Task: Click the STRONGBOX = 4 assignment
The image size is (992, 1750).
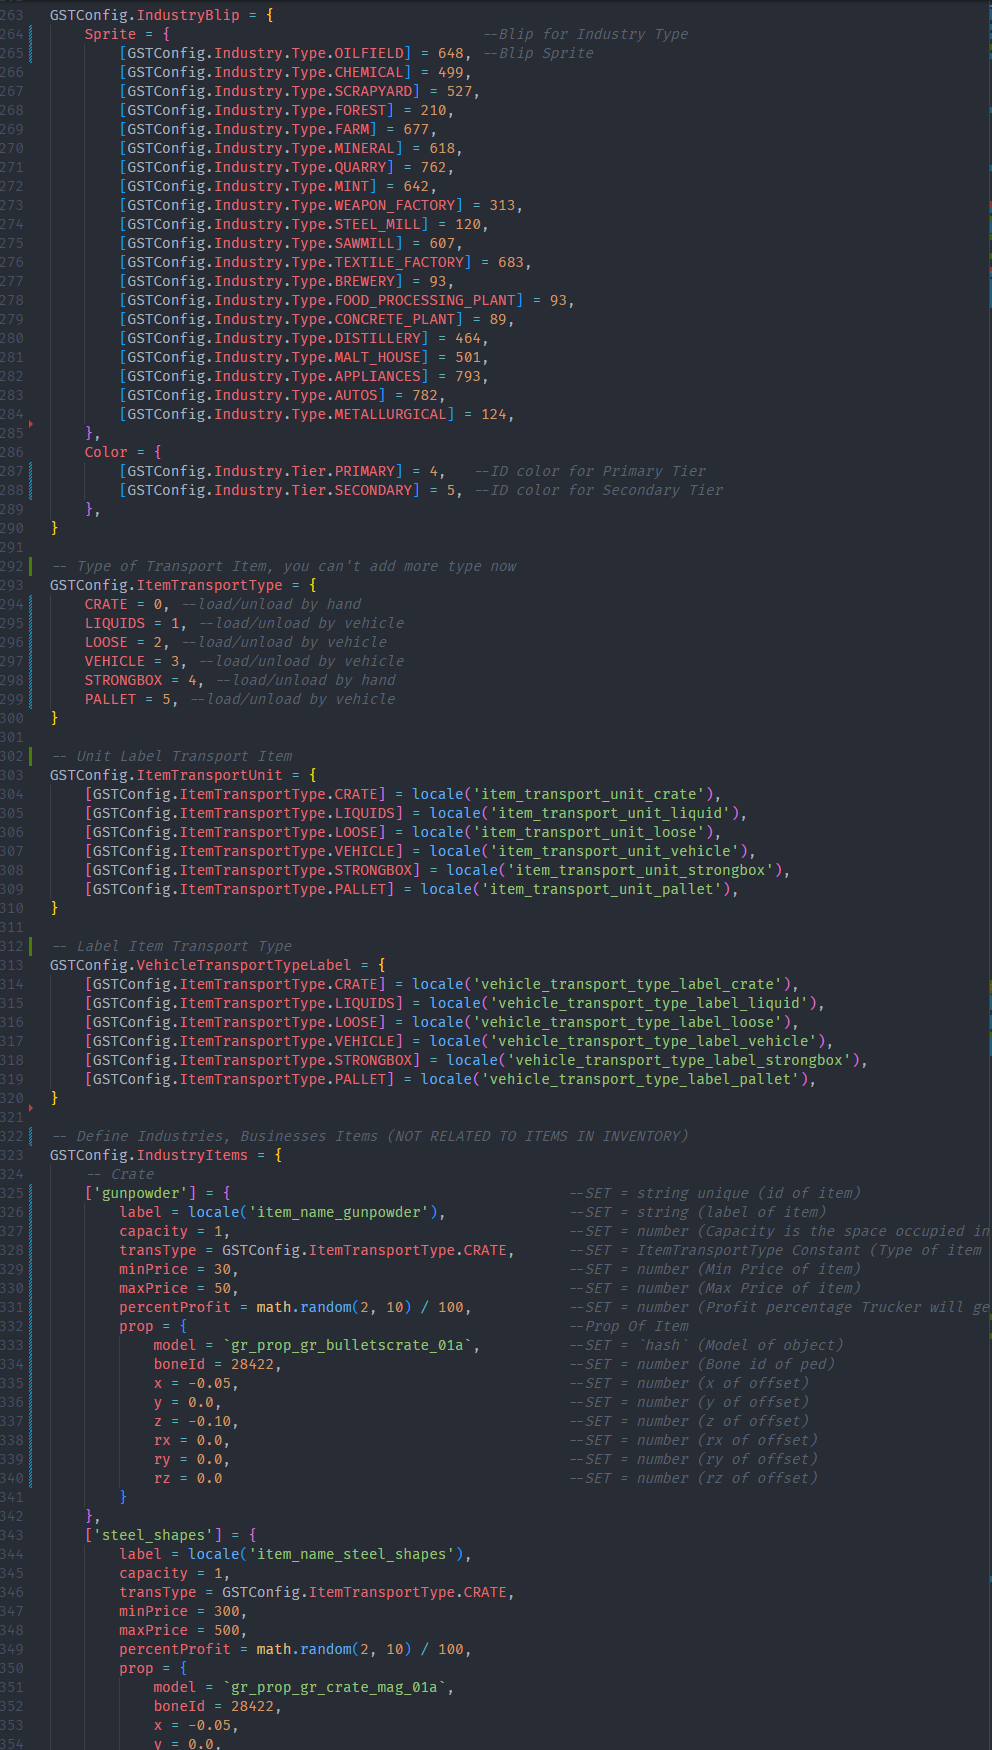Action: click(x=141, y=680)
